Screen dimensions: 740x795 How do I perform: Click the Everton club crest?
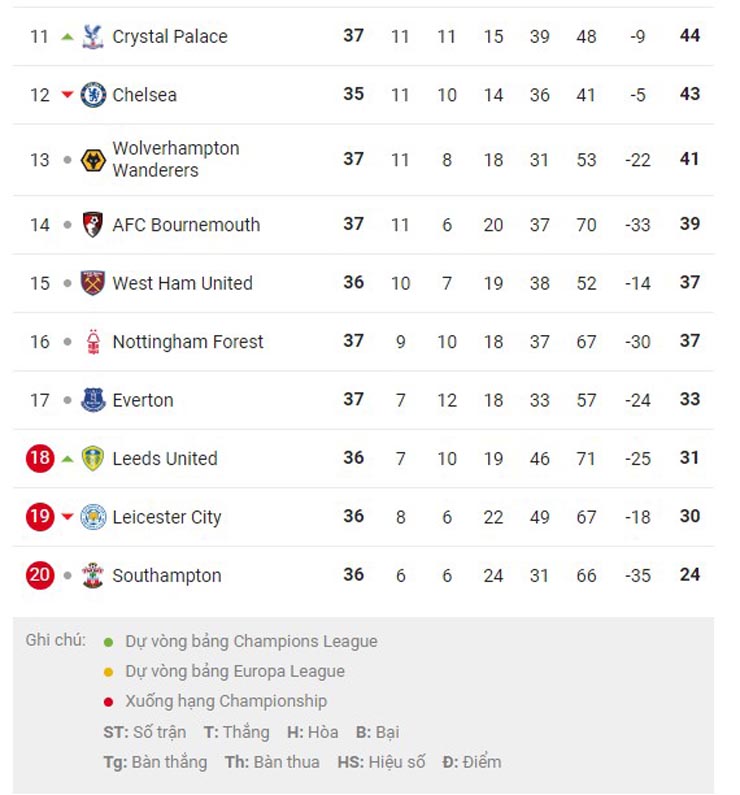[93, 400]
